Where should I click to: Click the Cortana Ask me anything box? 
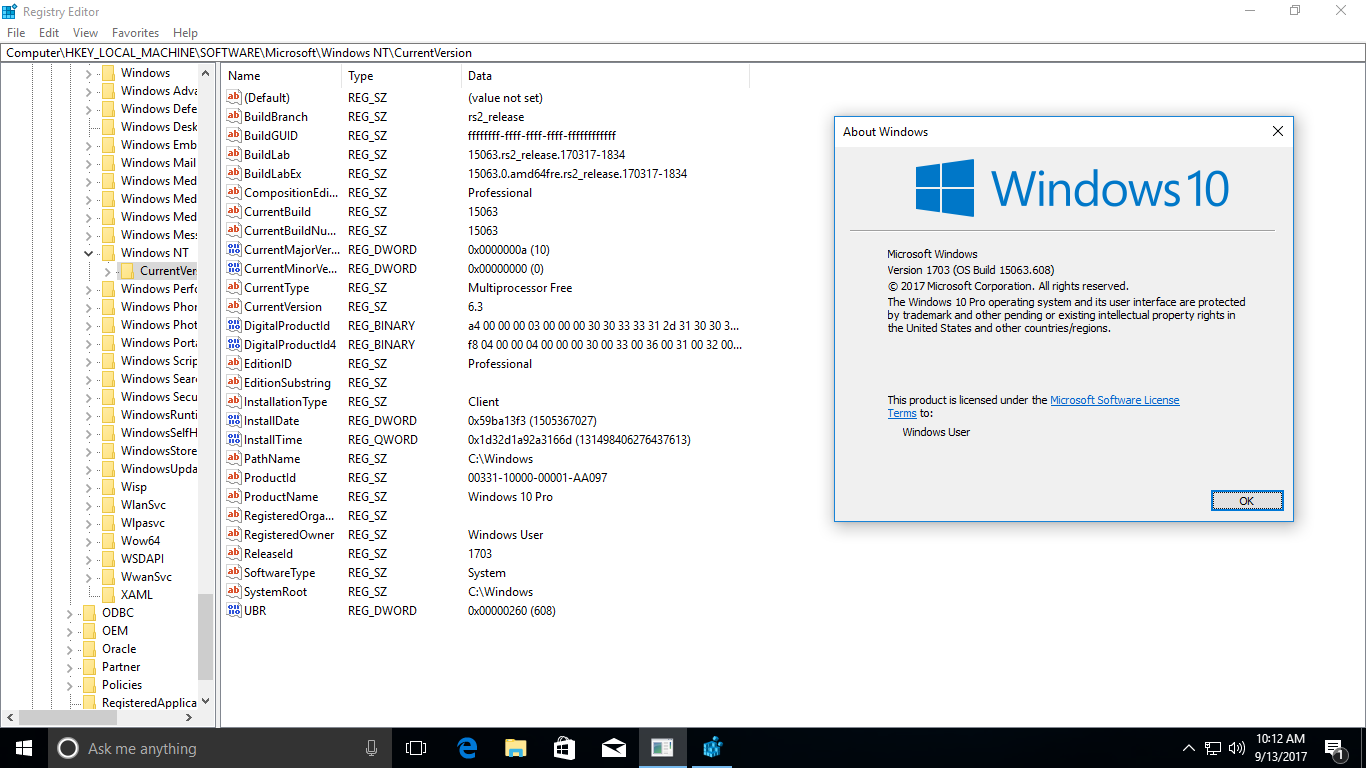click(219, 748)
